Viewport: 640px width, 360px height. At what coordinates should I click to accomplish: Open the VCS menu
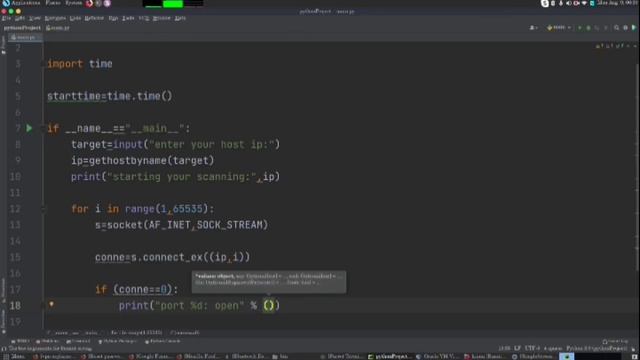tap(144, 18)
